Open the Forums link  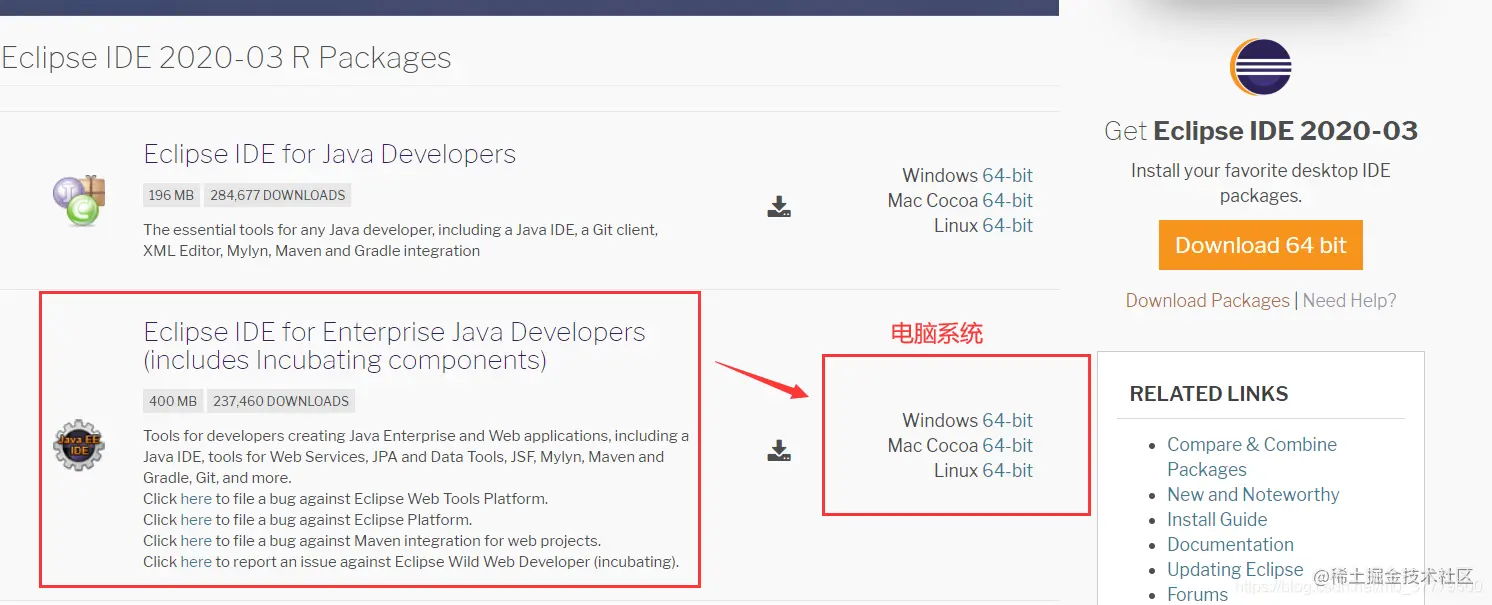tap(1197, 594)
